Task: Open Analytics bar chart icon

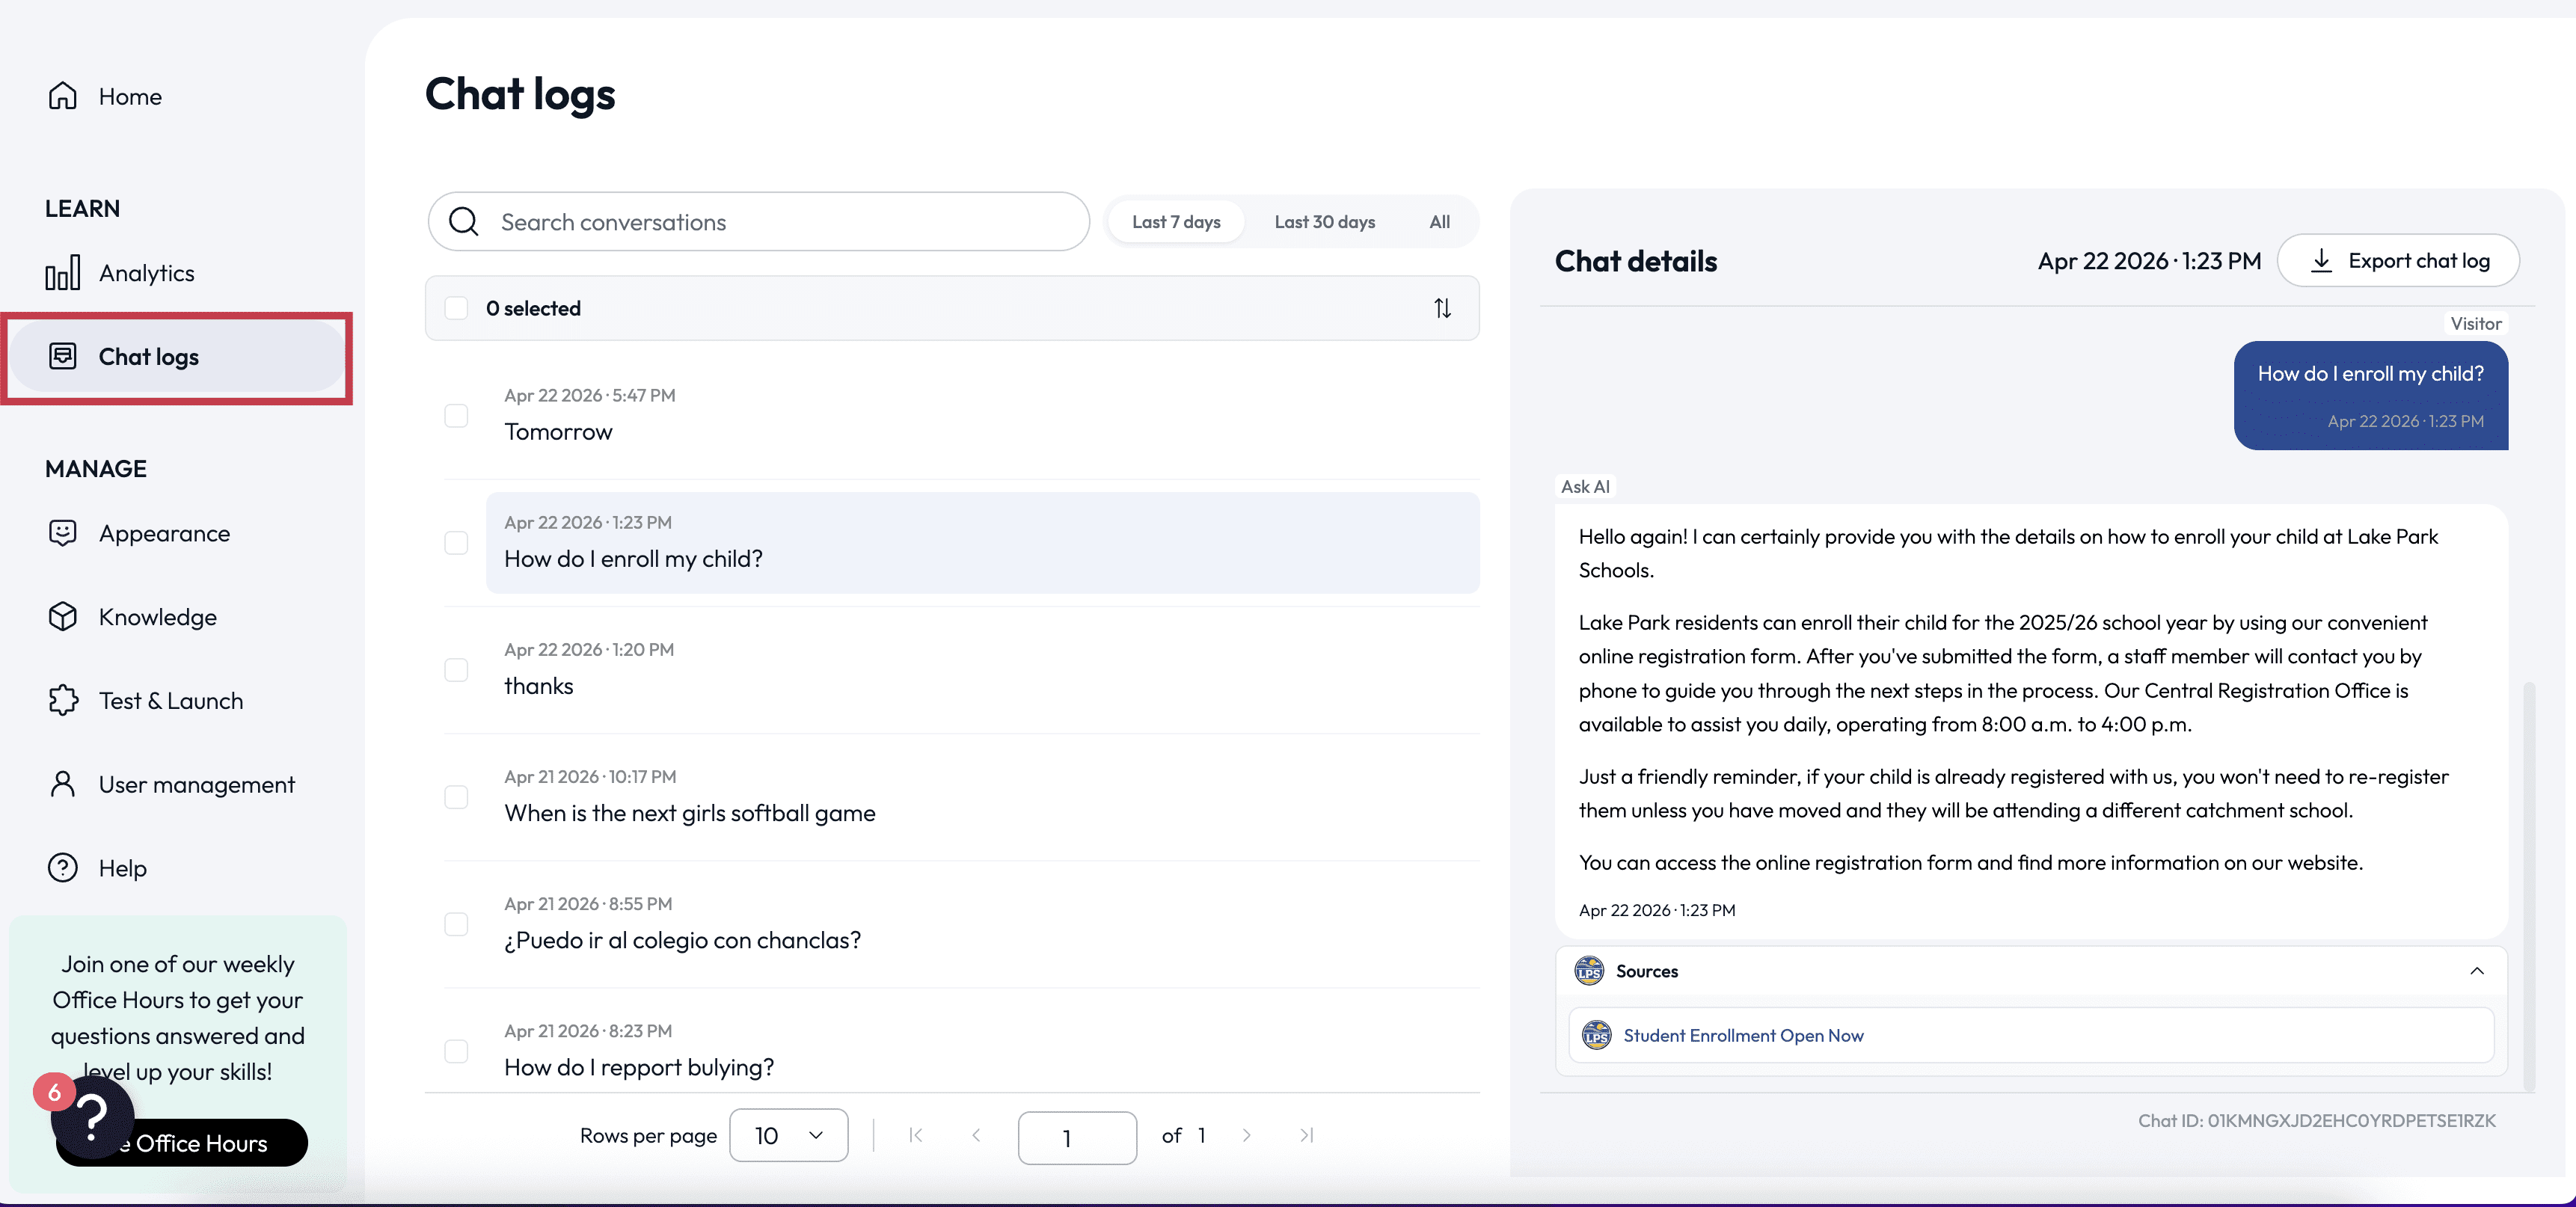Action: 62,273
